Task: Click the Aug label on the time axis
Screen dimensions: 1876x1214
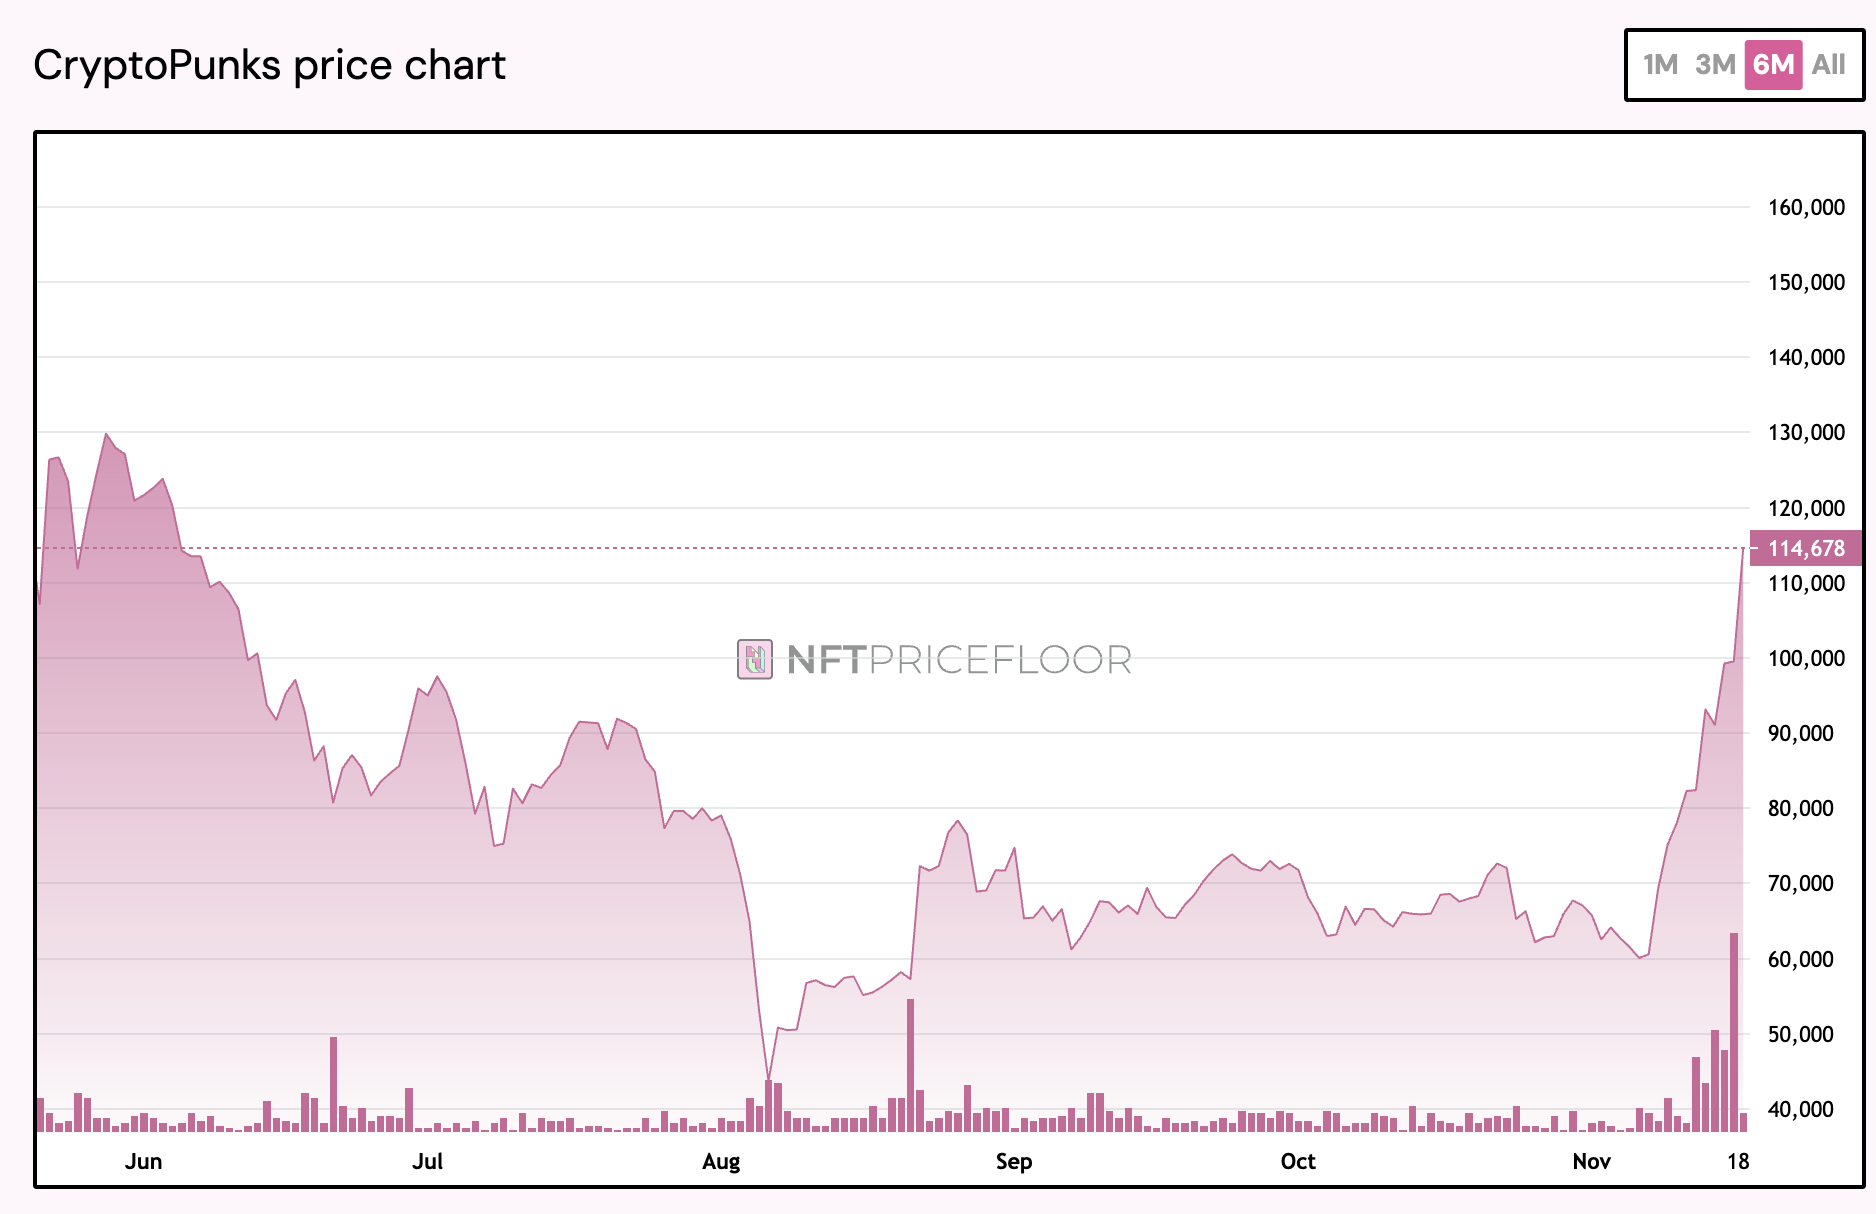Action: pyautogui.click(x=721, y=1161)
